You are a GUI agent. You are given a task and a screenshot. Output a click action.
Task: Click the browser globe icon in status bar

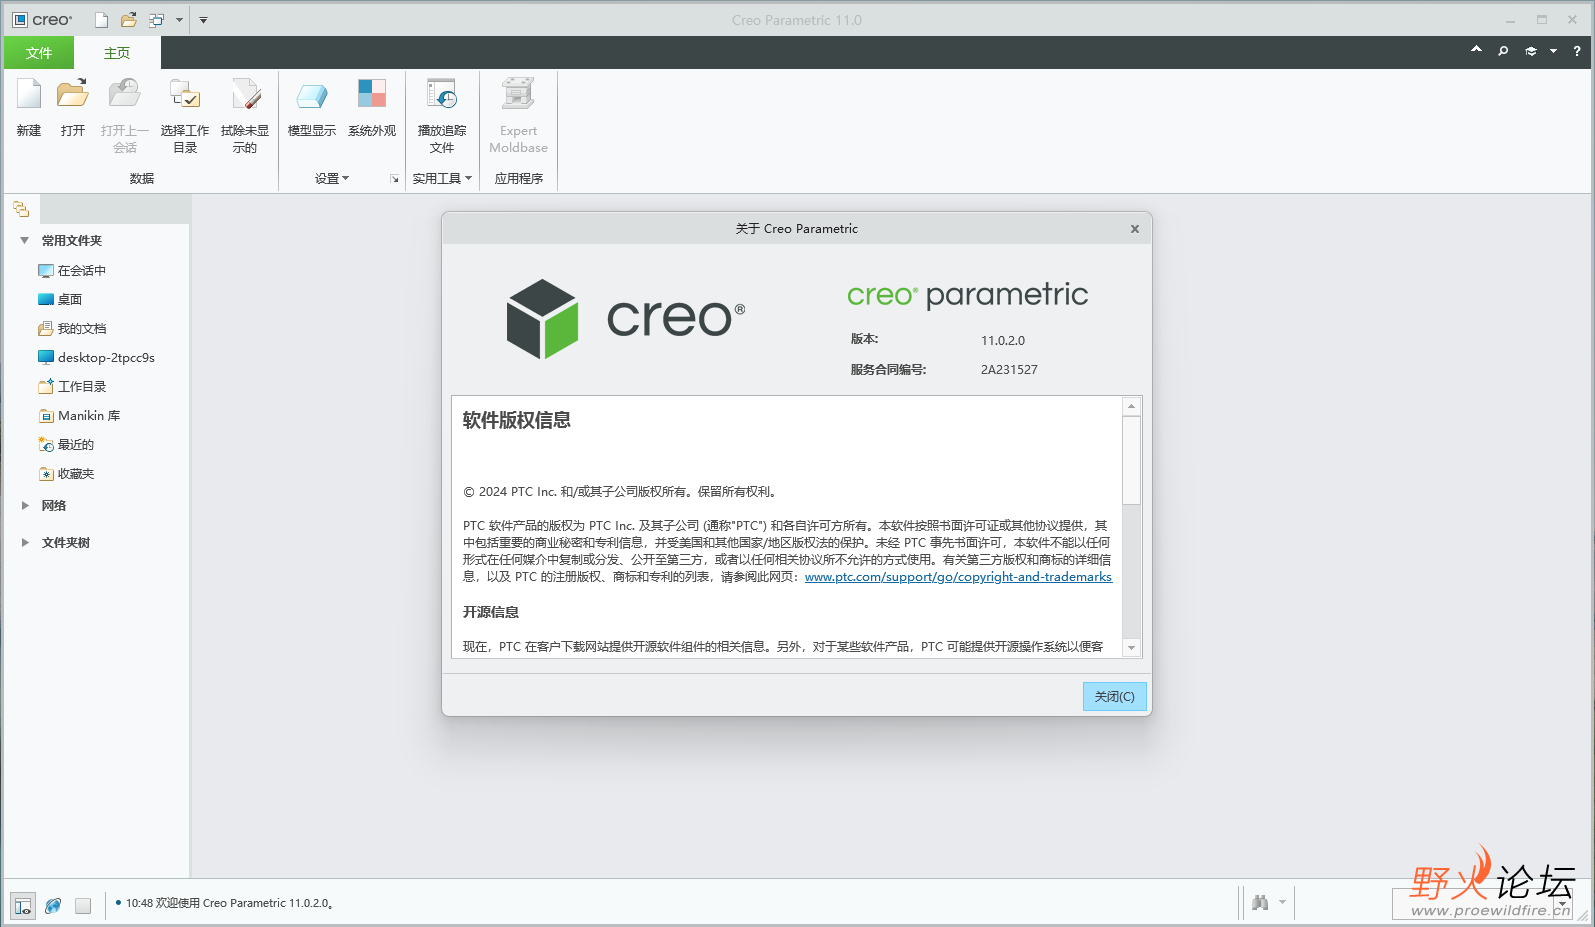(53, 905)
